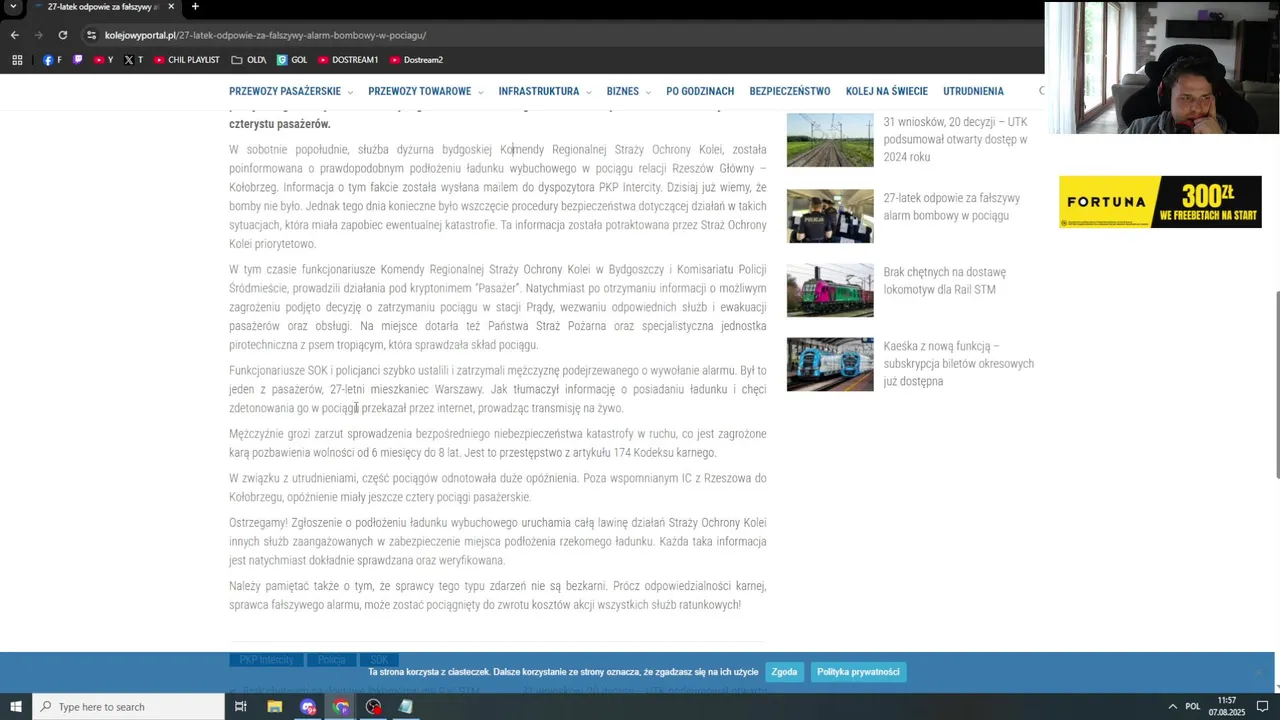Accept cookies with the Zgoda button
This screenshot has width=1280, height=720.
point(784,672)
